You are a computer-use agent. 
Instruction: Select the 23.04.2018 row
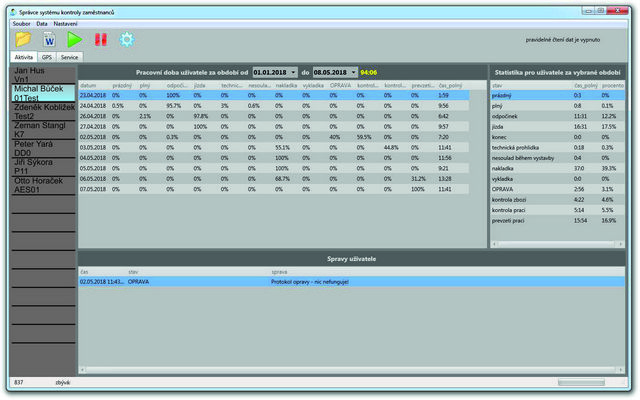tap(273, 95)
